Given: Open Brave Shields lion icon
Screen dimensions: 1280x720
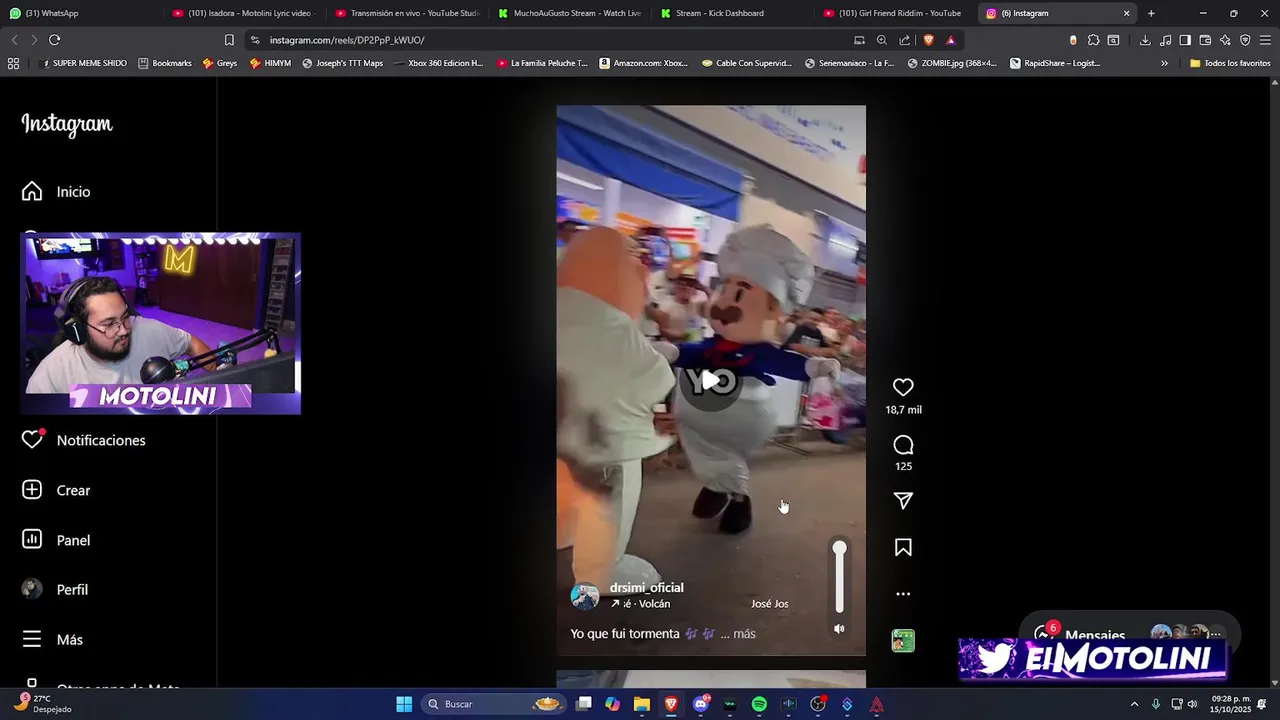Looking at the screenshot, I should click(929, 40).
